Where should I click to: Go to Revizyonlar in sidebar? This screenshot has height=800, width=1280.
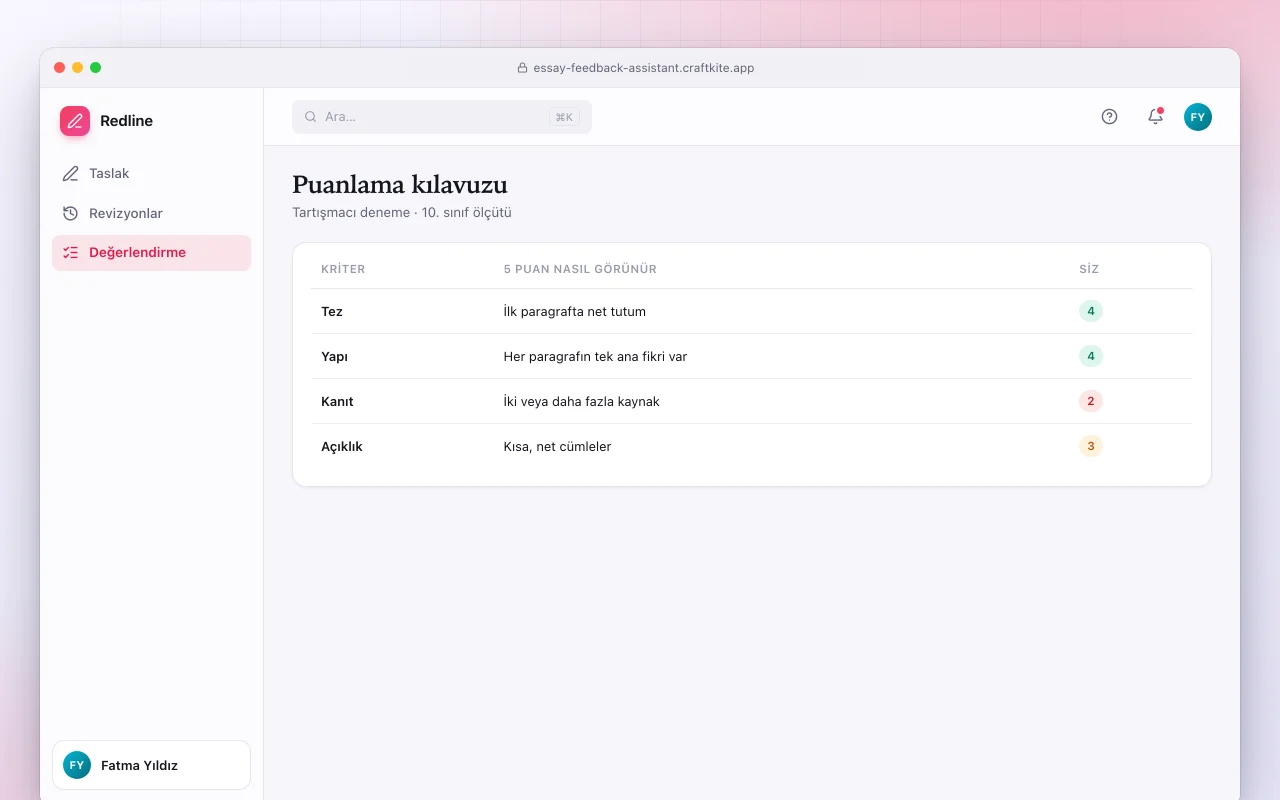coord(151,213)
